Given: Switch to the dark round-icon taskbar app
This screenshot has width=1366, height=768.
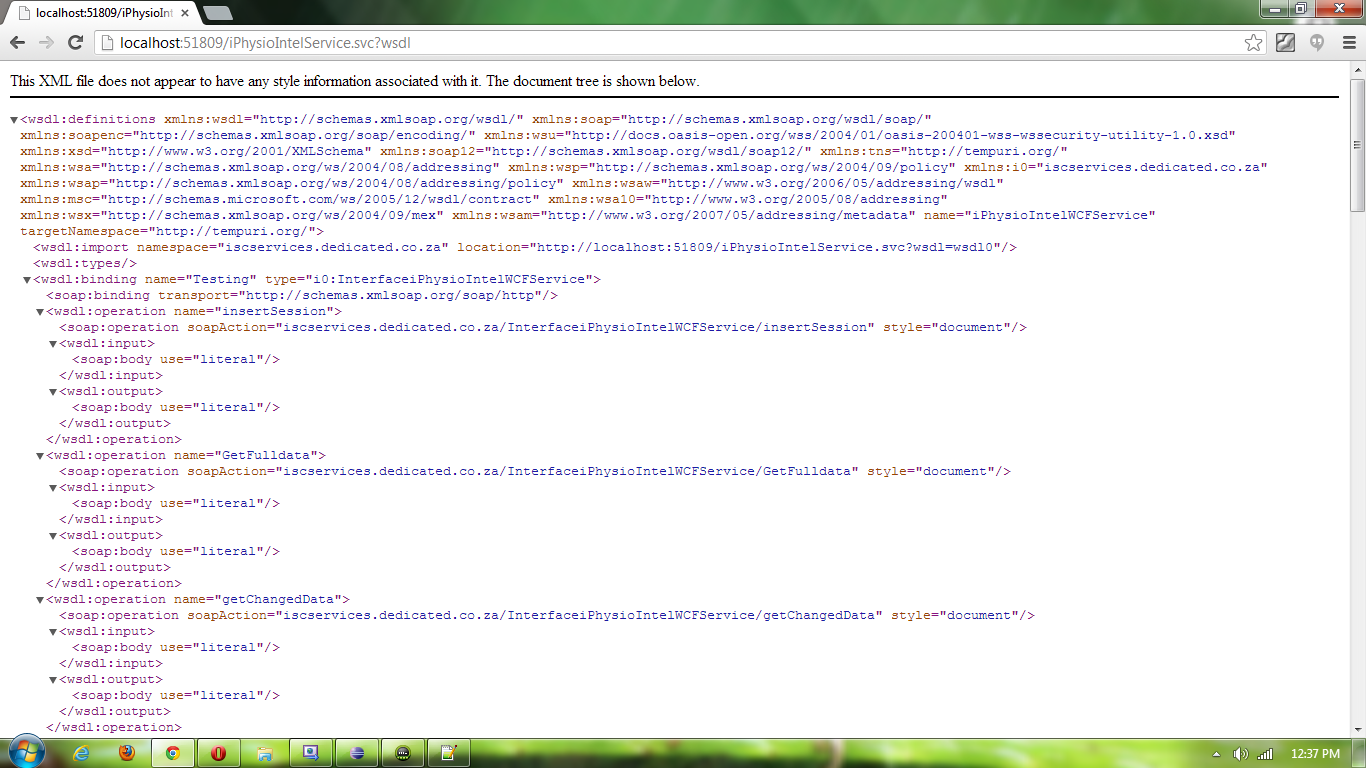Looking at the screenshot, I should pyautogui.click(x=402, y=753).
